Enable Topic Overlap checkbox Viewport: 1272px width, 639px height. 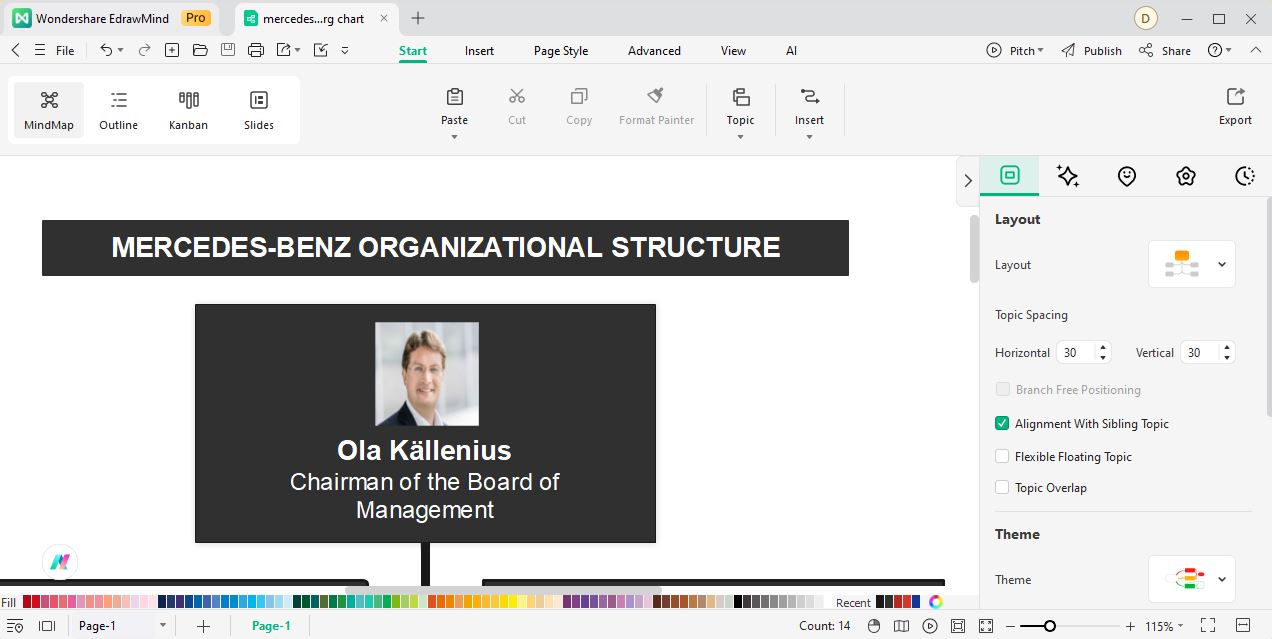[1002, 487]
